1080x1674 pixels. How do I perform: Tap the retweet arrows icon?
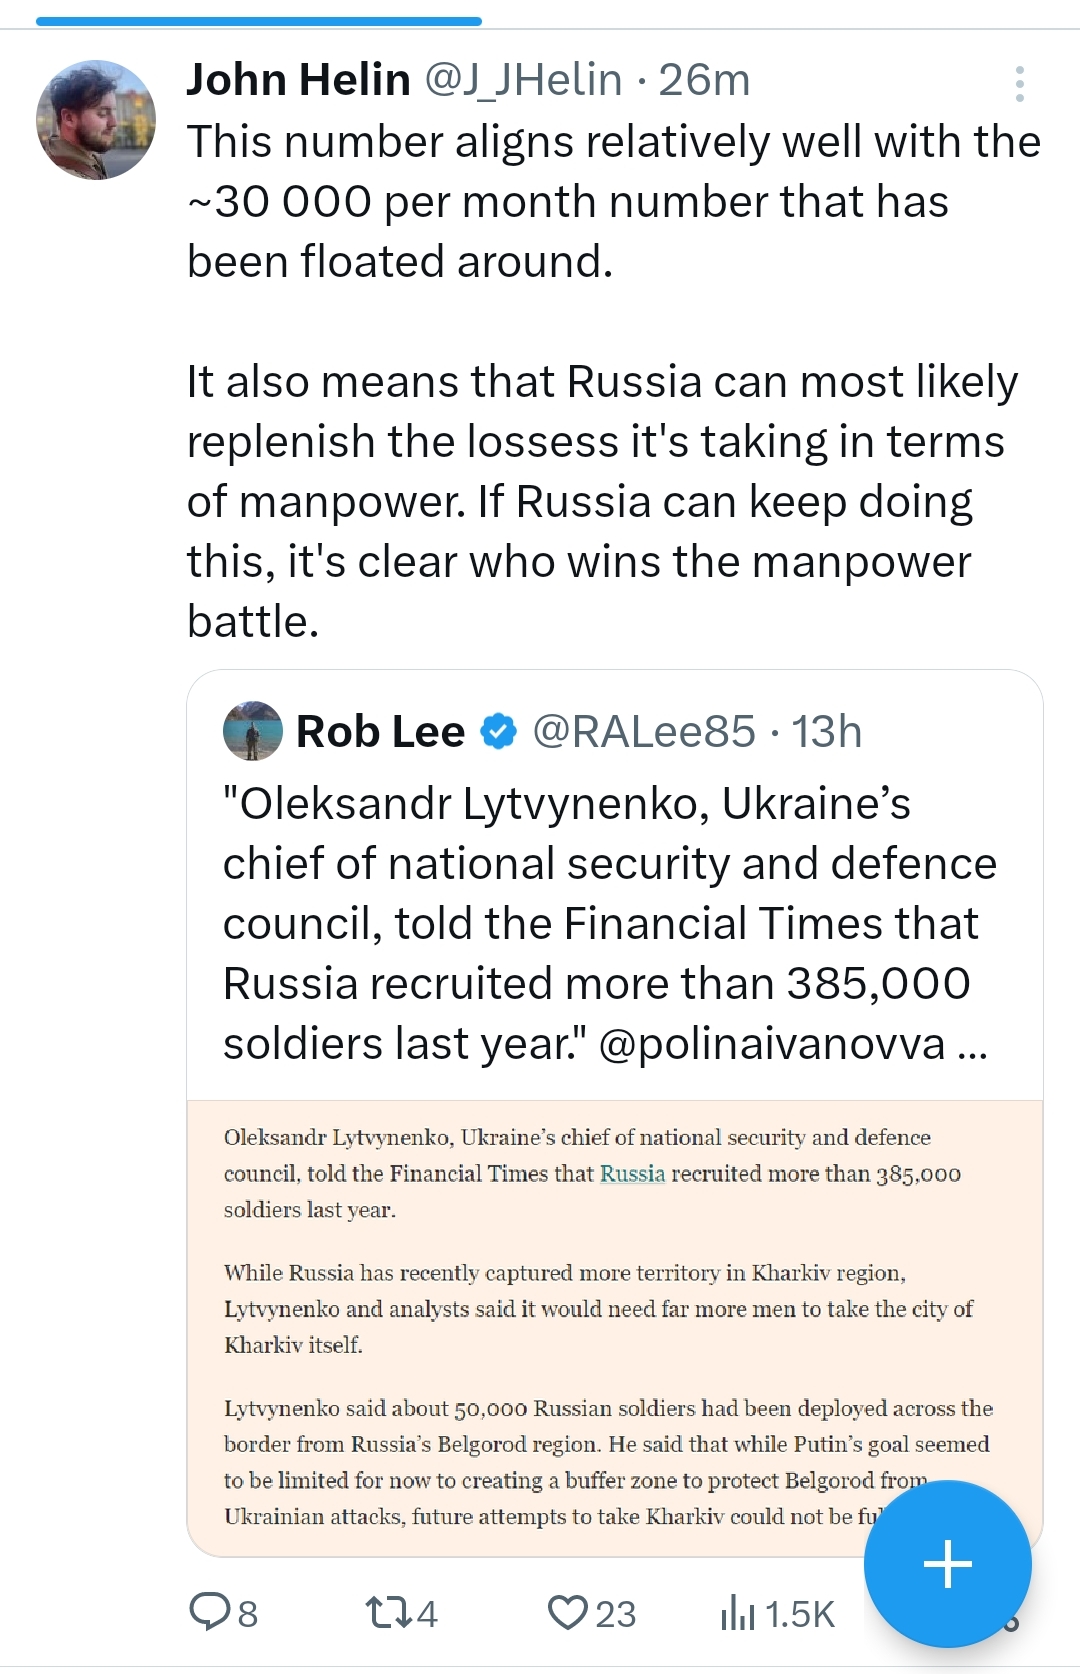click(387, 1612)
